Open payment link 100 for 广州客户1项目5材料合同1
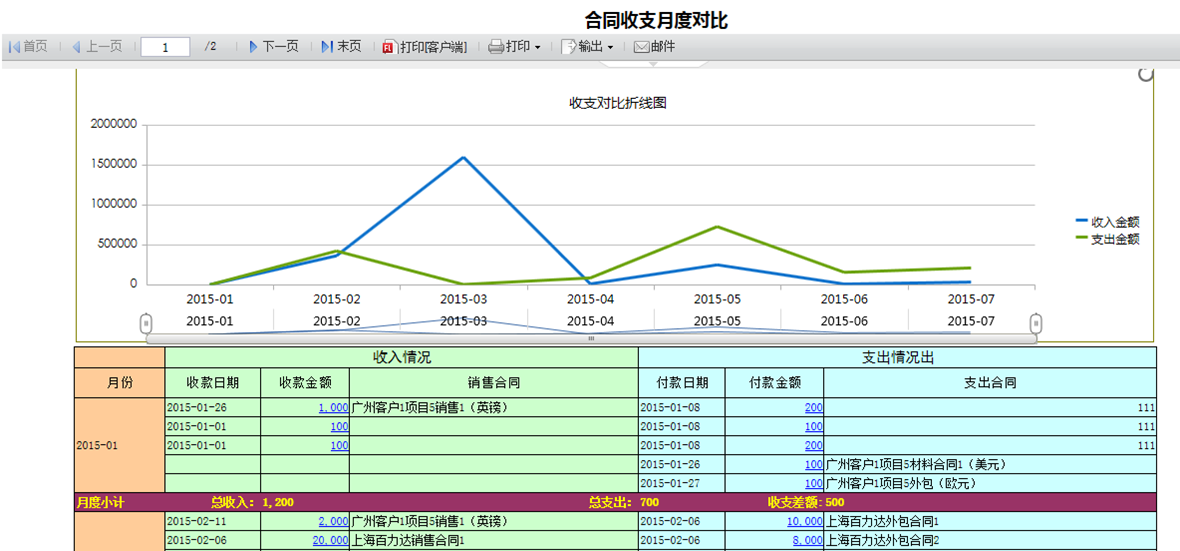Screen dimensions: 1180x551 [814, 464]
